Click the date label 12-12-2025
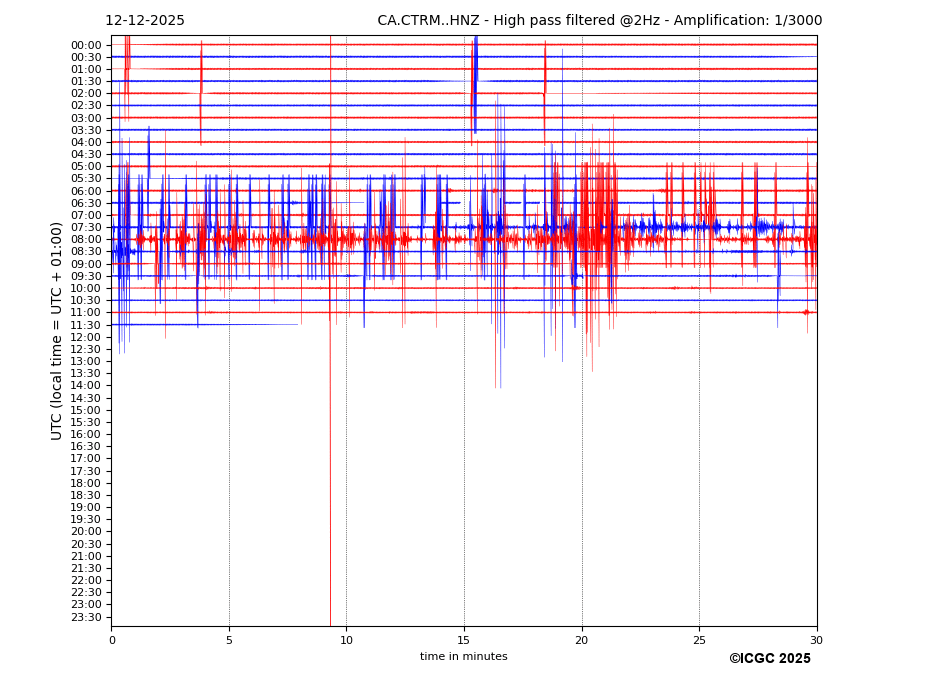Viewport: 927px width, 696px height. (145, 21)
